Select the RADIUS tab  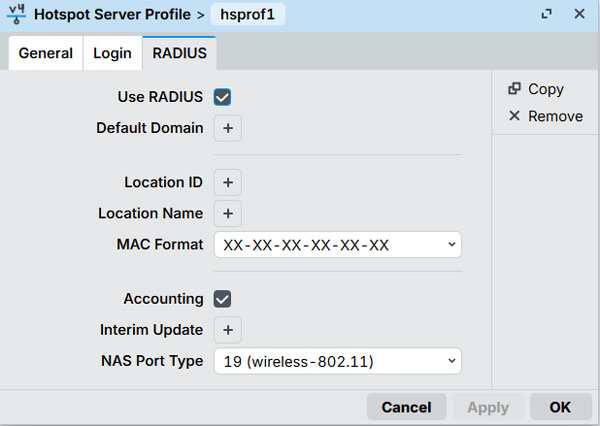click(180, 53)
